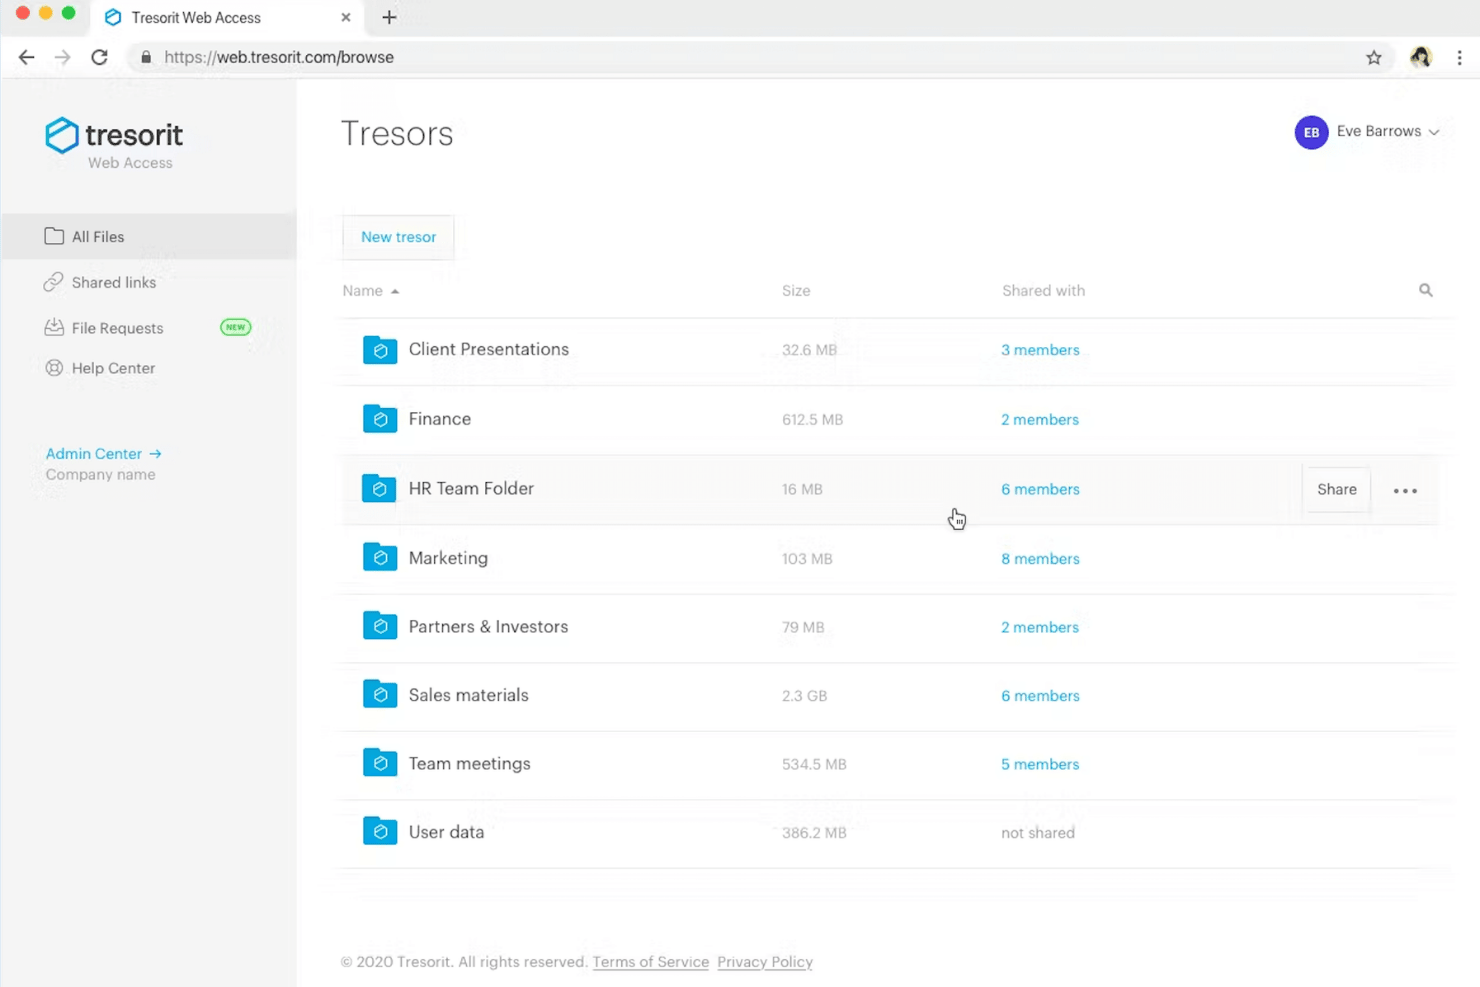Click the Sales materials folder icon
Image resolution: width=1480 pixels, height=987 pixels.
[x=380, y=694]
